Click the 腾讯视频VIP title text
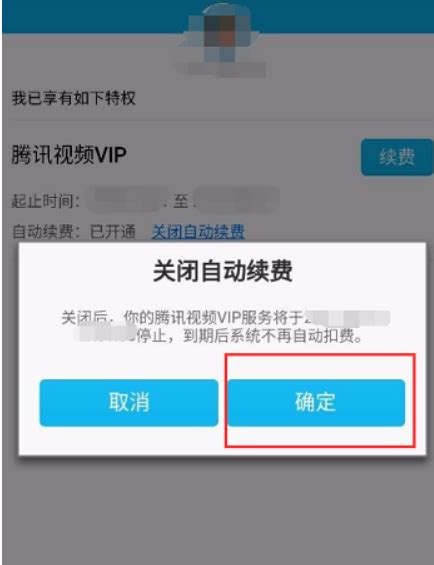The height and width of the screenshot is (565, 434). coord(69,155)
